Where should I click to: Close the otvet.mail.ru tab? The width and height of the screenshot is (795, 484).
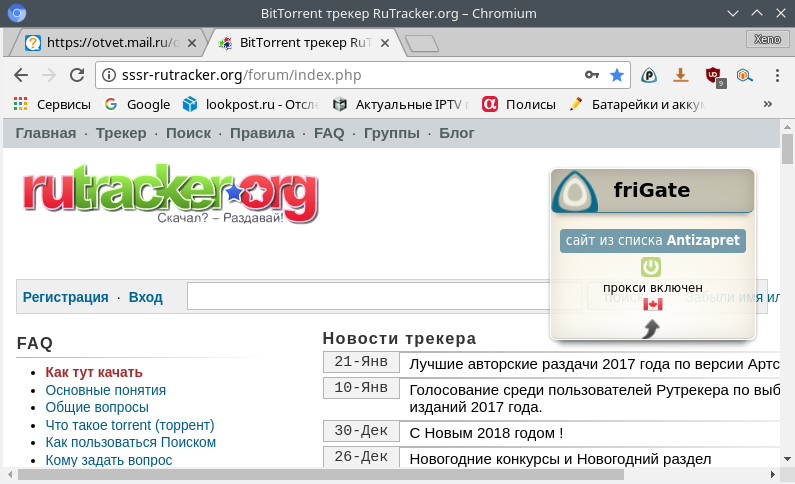pyautogui.click(x=192, y=43)
